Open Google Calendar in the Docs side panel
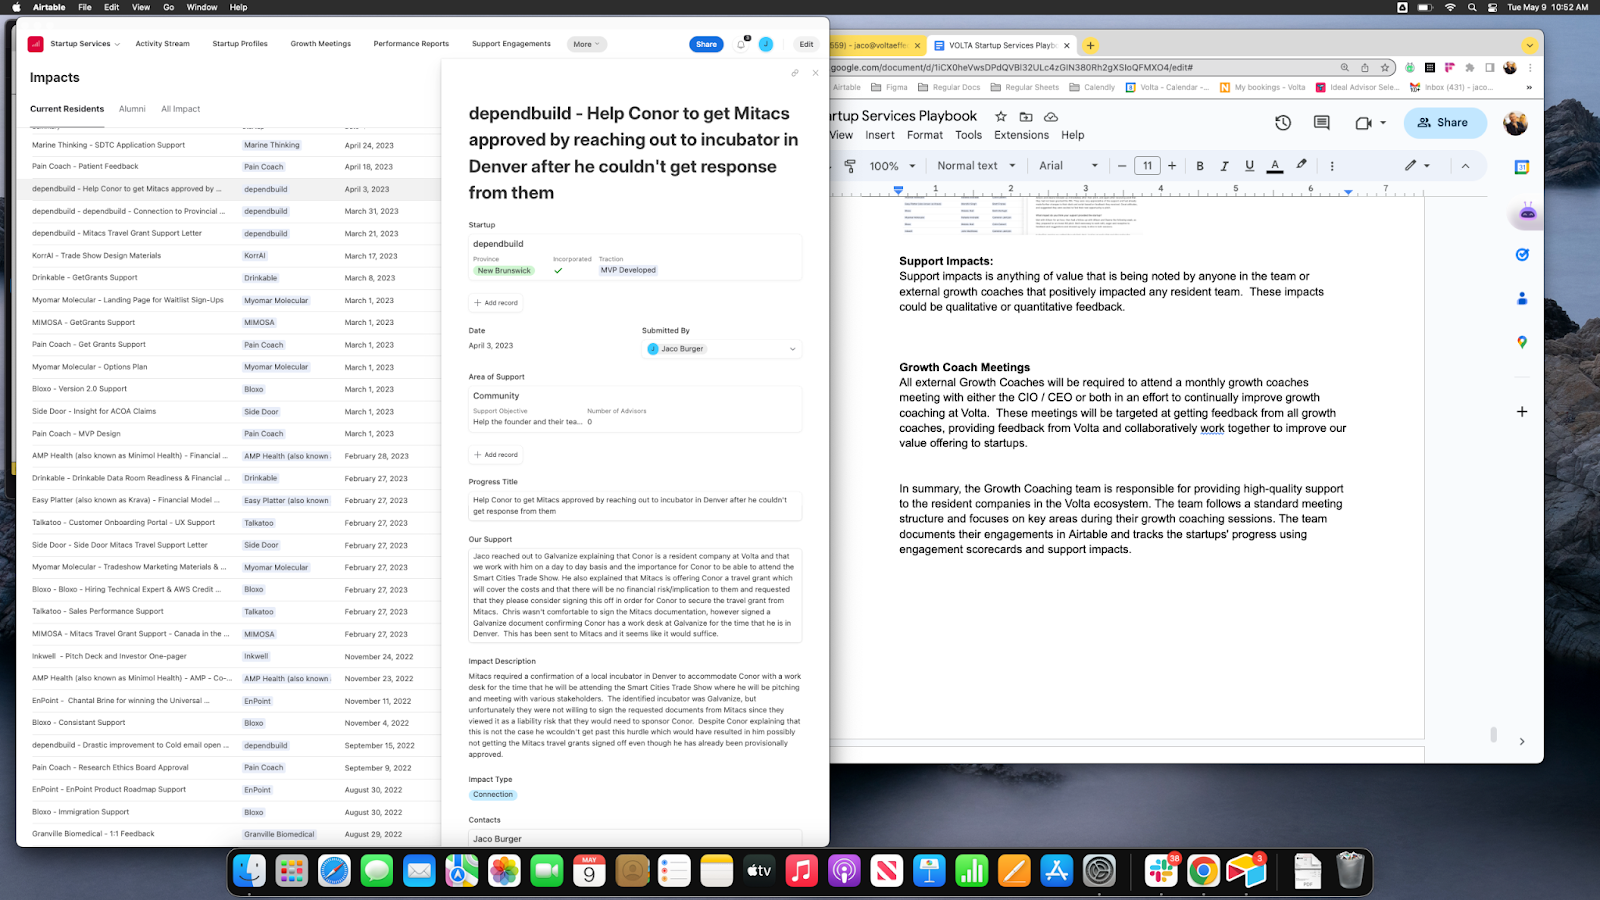The height and width of the screenshot is (900, 1600). point(1522,167)
